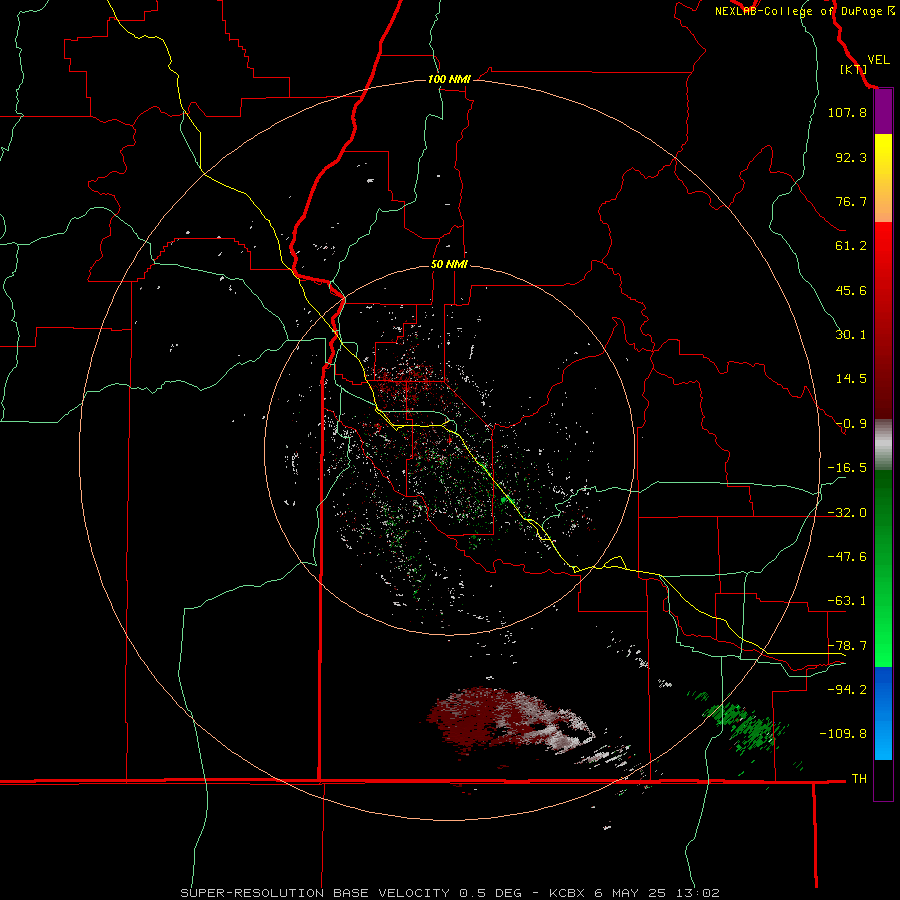Select the 45.6 velocity scale value
Viewport: 900px width, 900px height.
pos(851,290)
